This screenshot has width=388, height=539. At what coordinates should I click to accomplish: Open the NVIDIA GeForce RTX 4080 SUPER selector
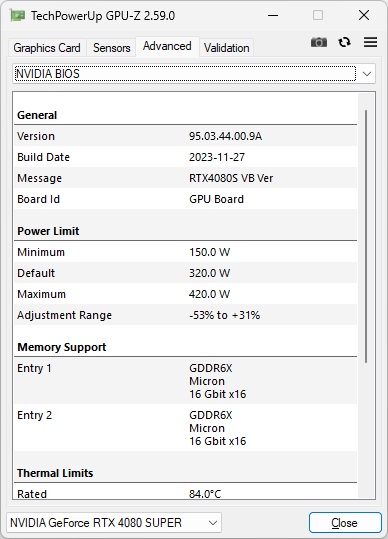pos(114,523)
